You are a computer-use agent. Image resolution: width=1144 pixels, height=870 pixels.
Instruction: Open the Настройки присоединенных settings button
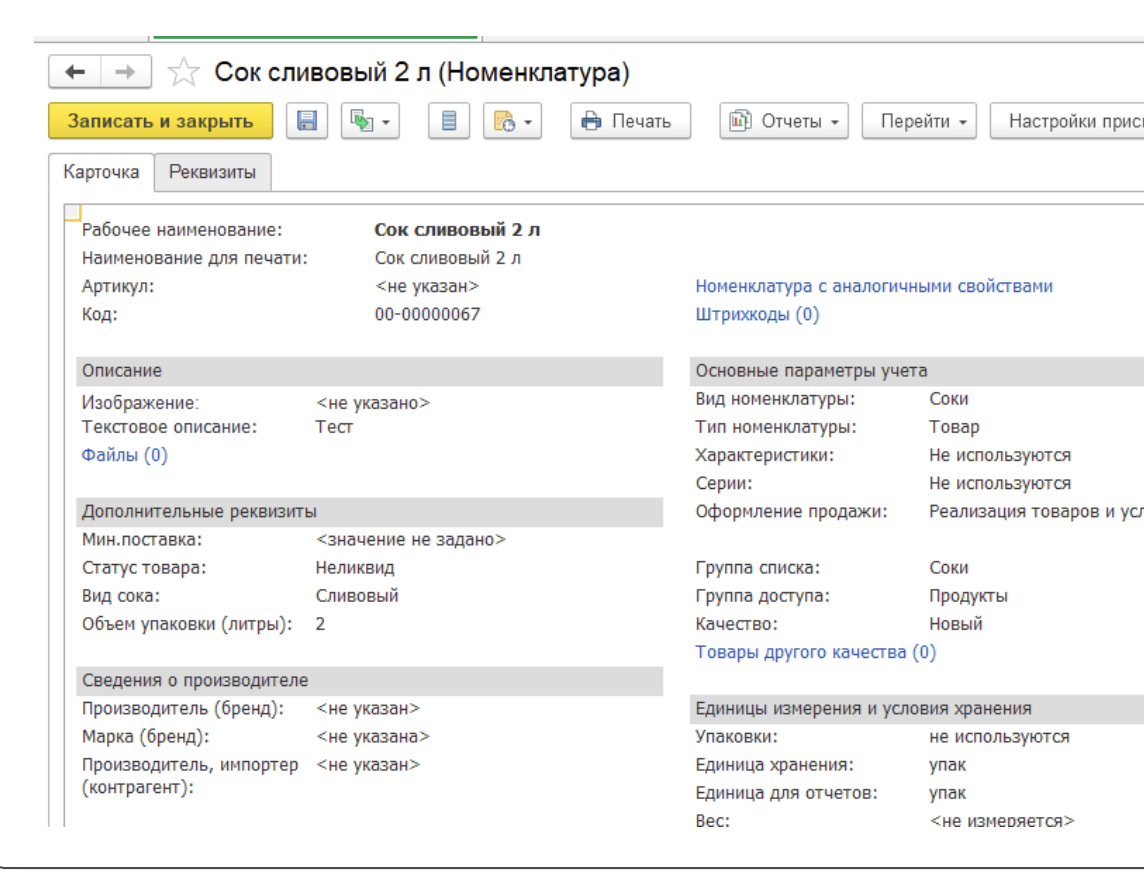pyautogui.click(x=1068, y=121)
